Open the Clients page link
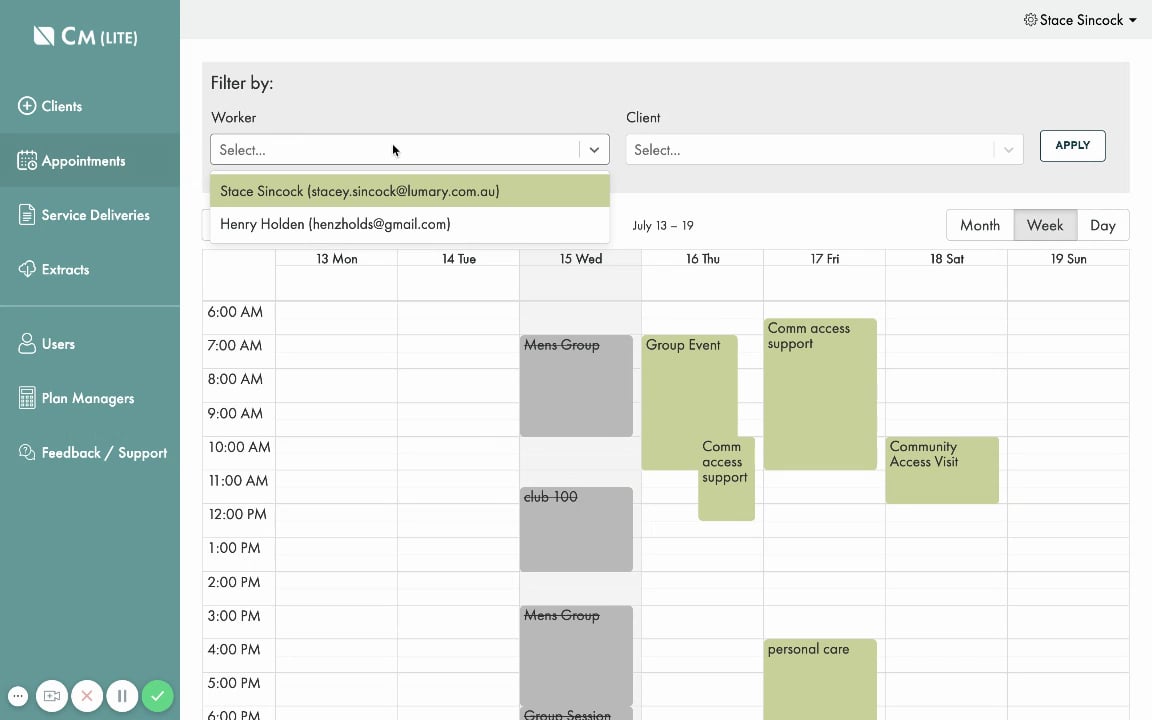 coord(62,106)
